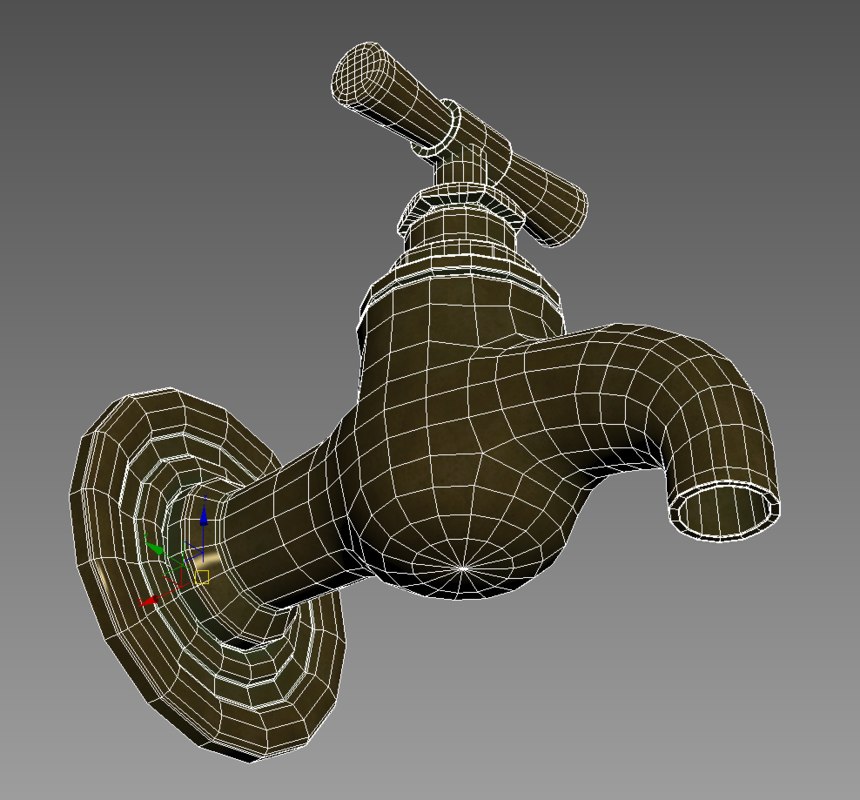Click the green Y-axis gizmo arrow
This screenshot has height=800, width=860.
click(155, 548)
